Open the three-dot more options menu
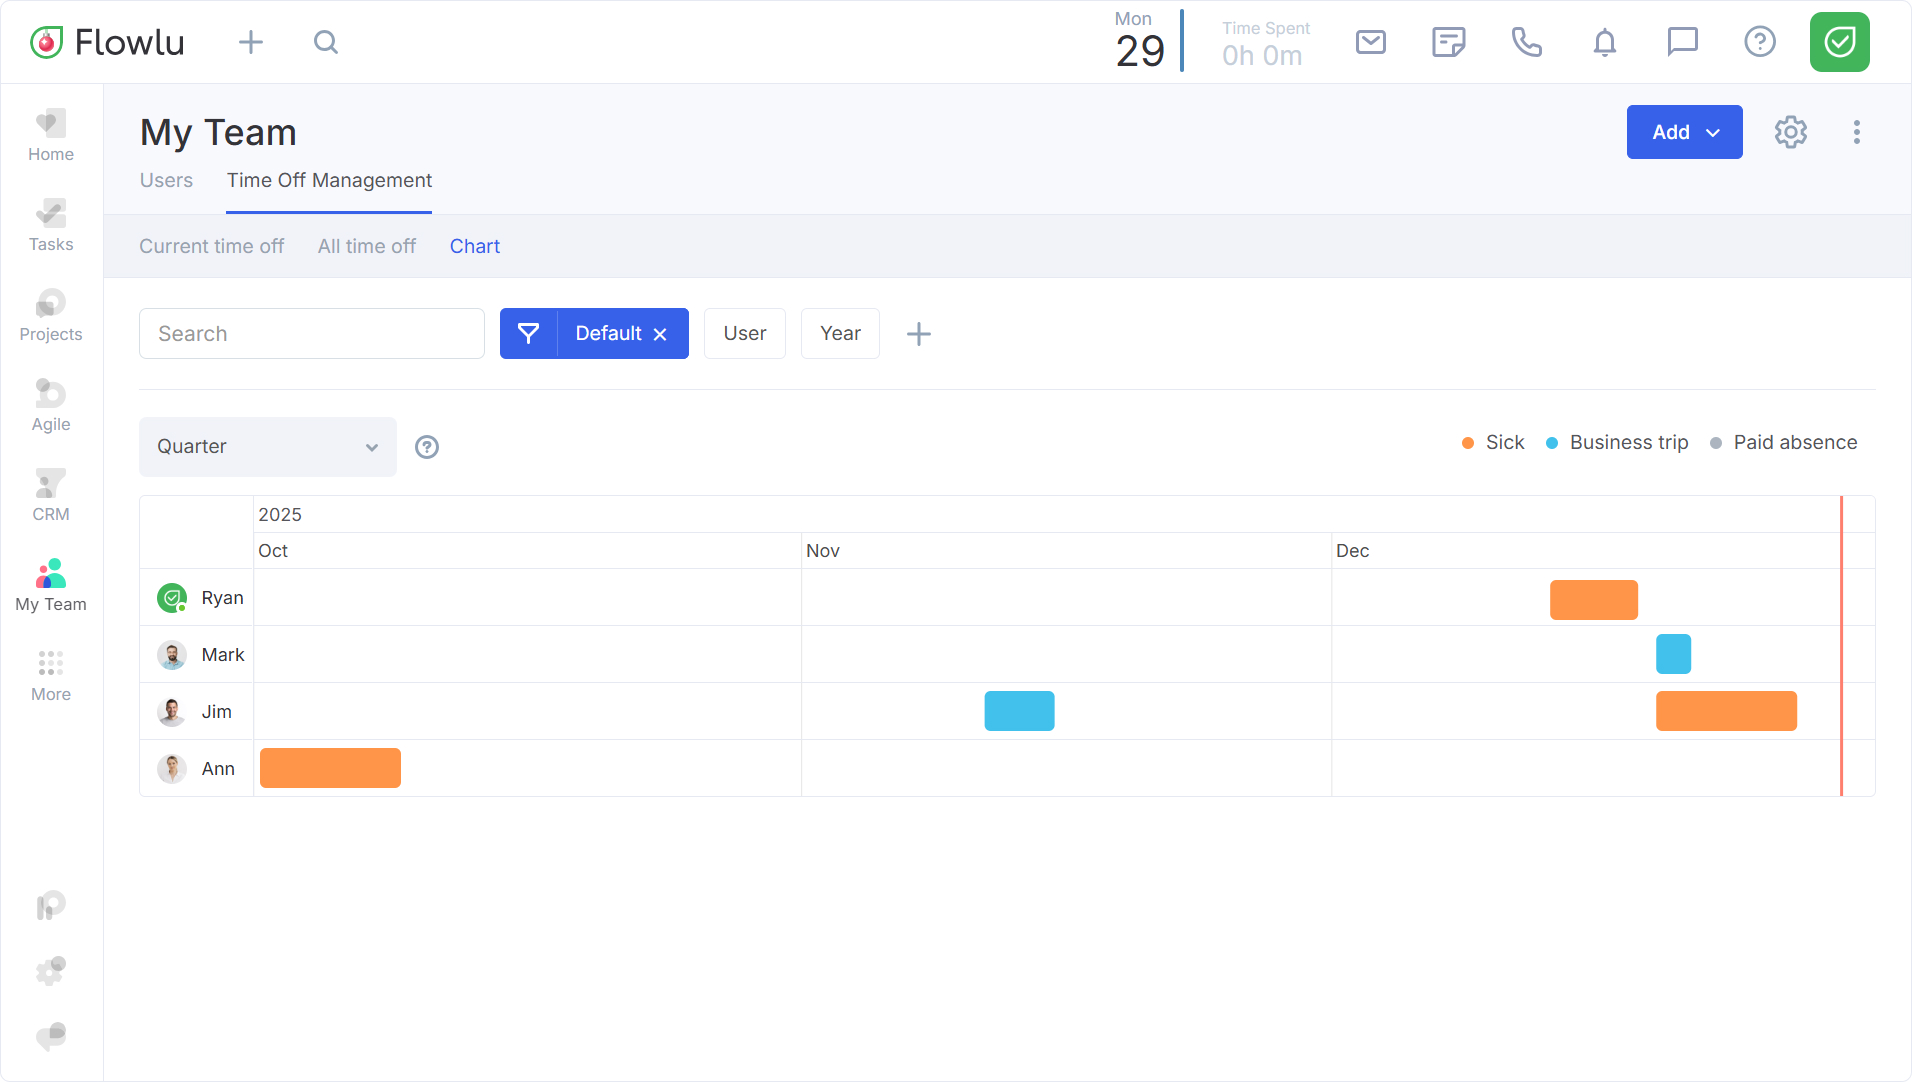 point(1856,132)
